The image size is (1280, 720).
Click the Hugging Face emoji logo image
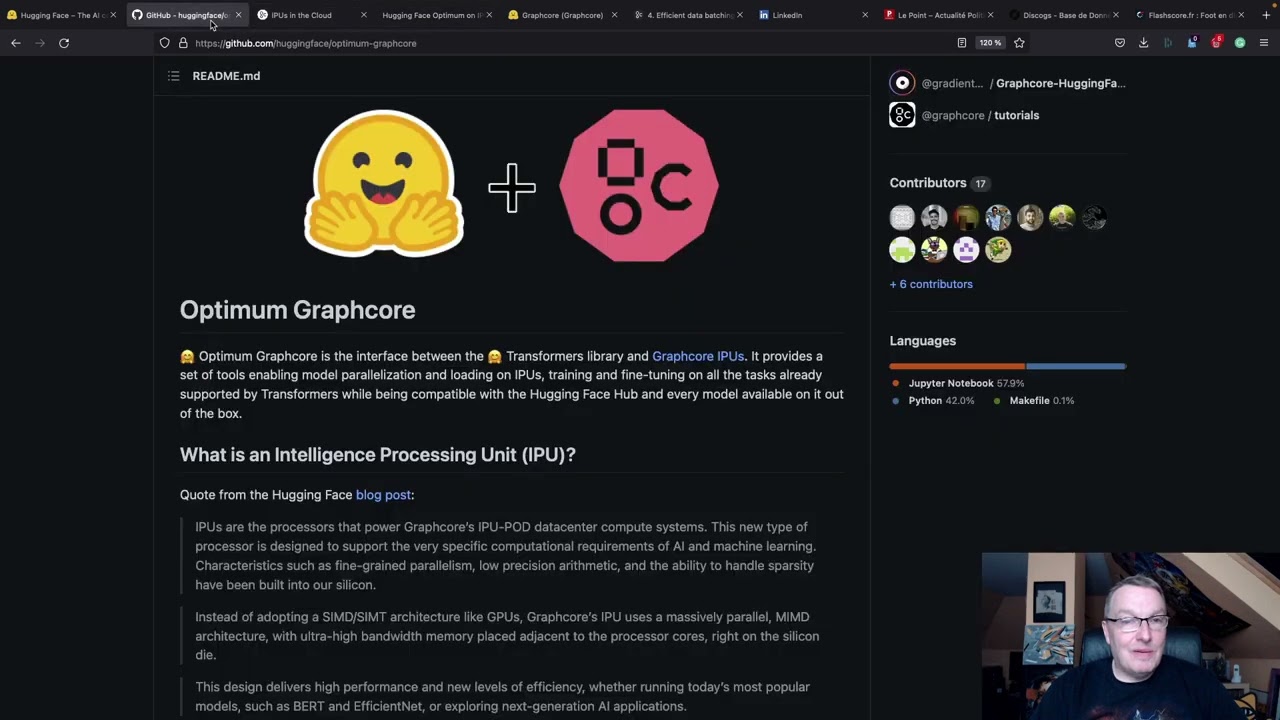(x=384, y=184)
